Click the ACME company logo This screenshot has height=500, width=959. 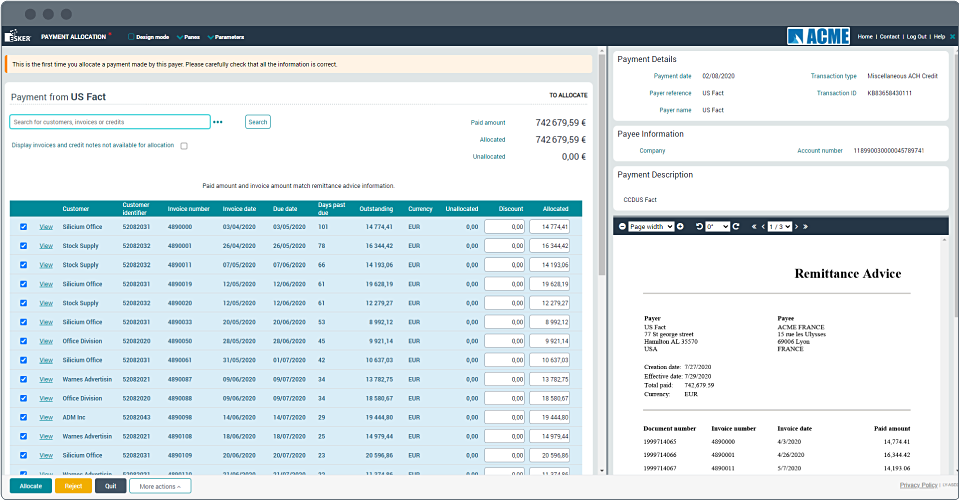[x=818, y=36]
